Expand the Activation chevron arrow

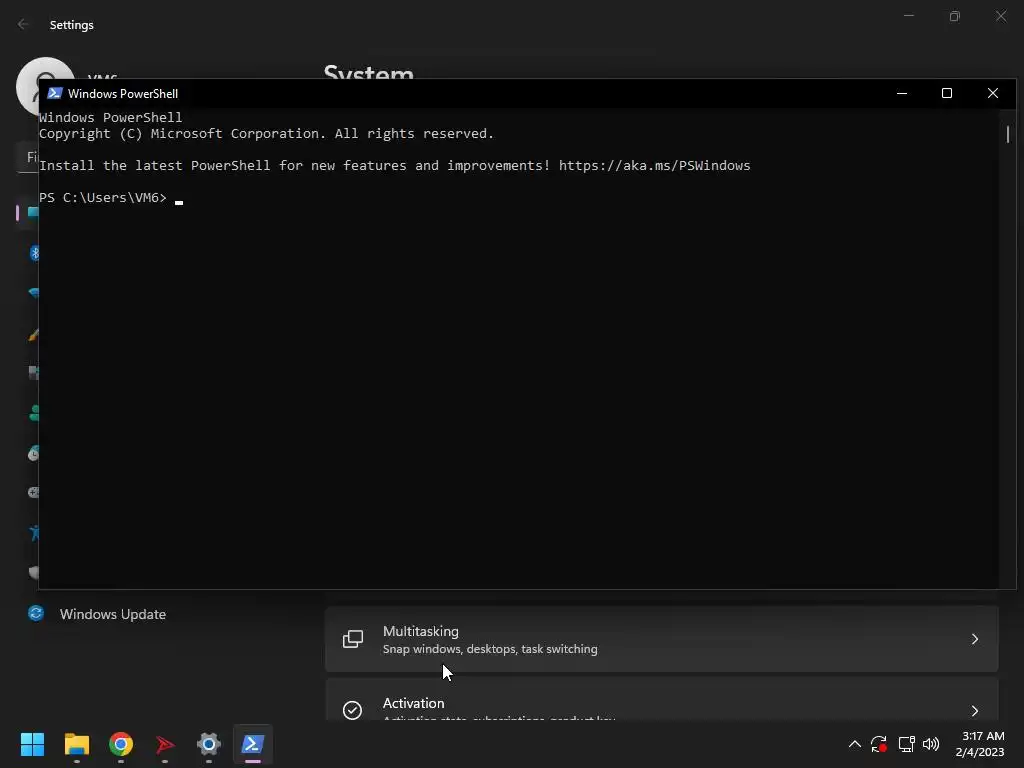point(974,711)
